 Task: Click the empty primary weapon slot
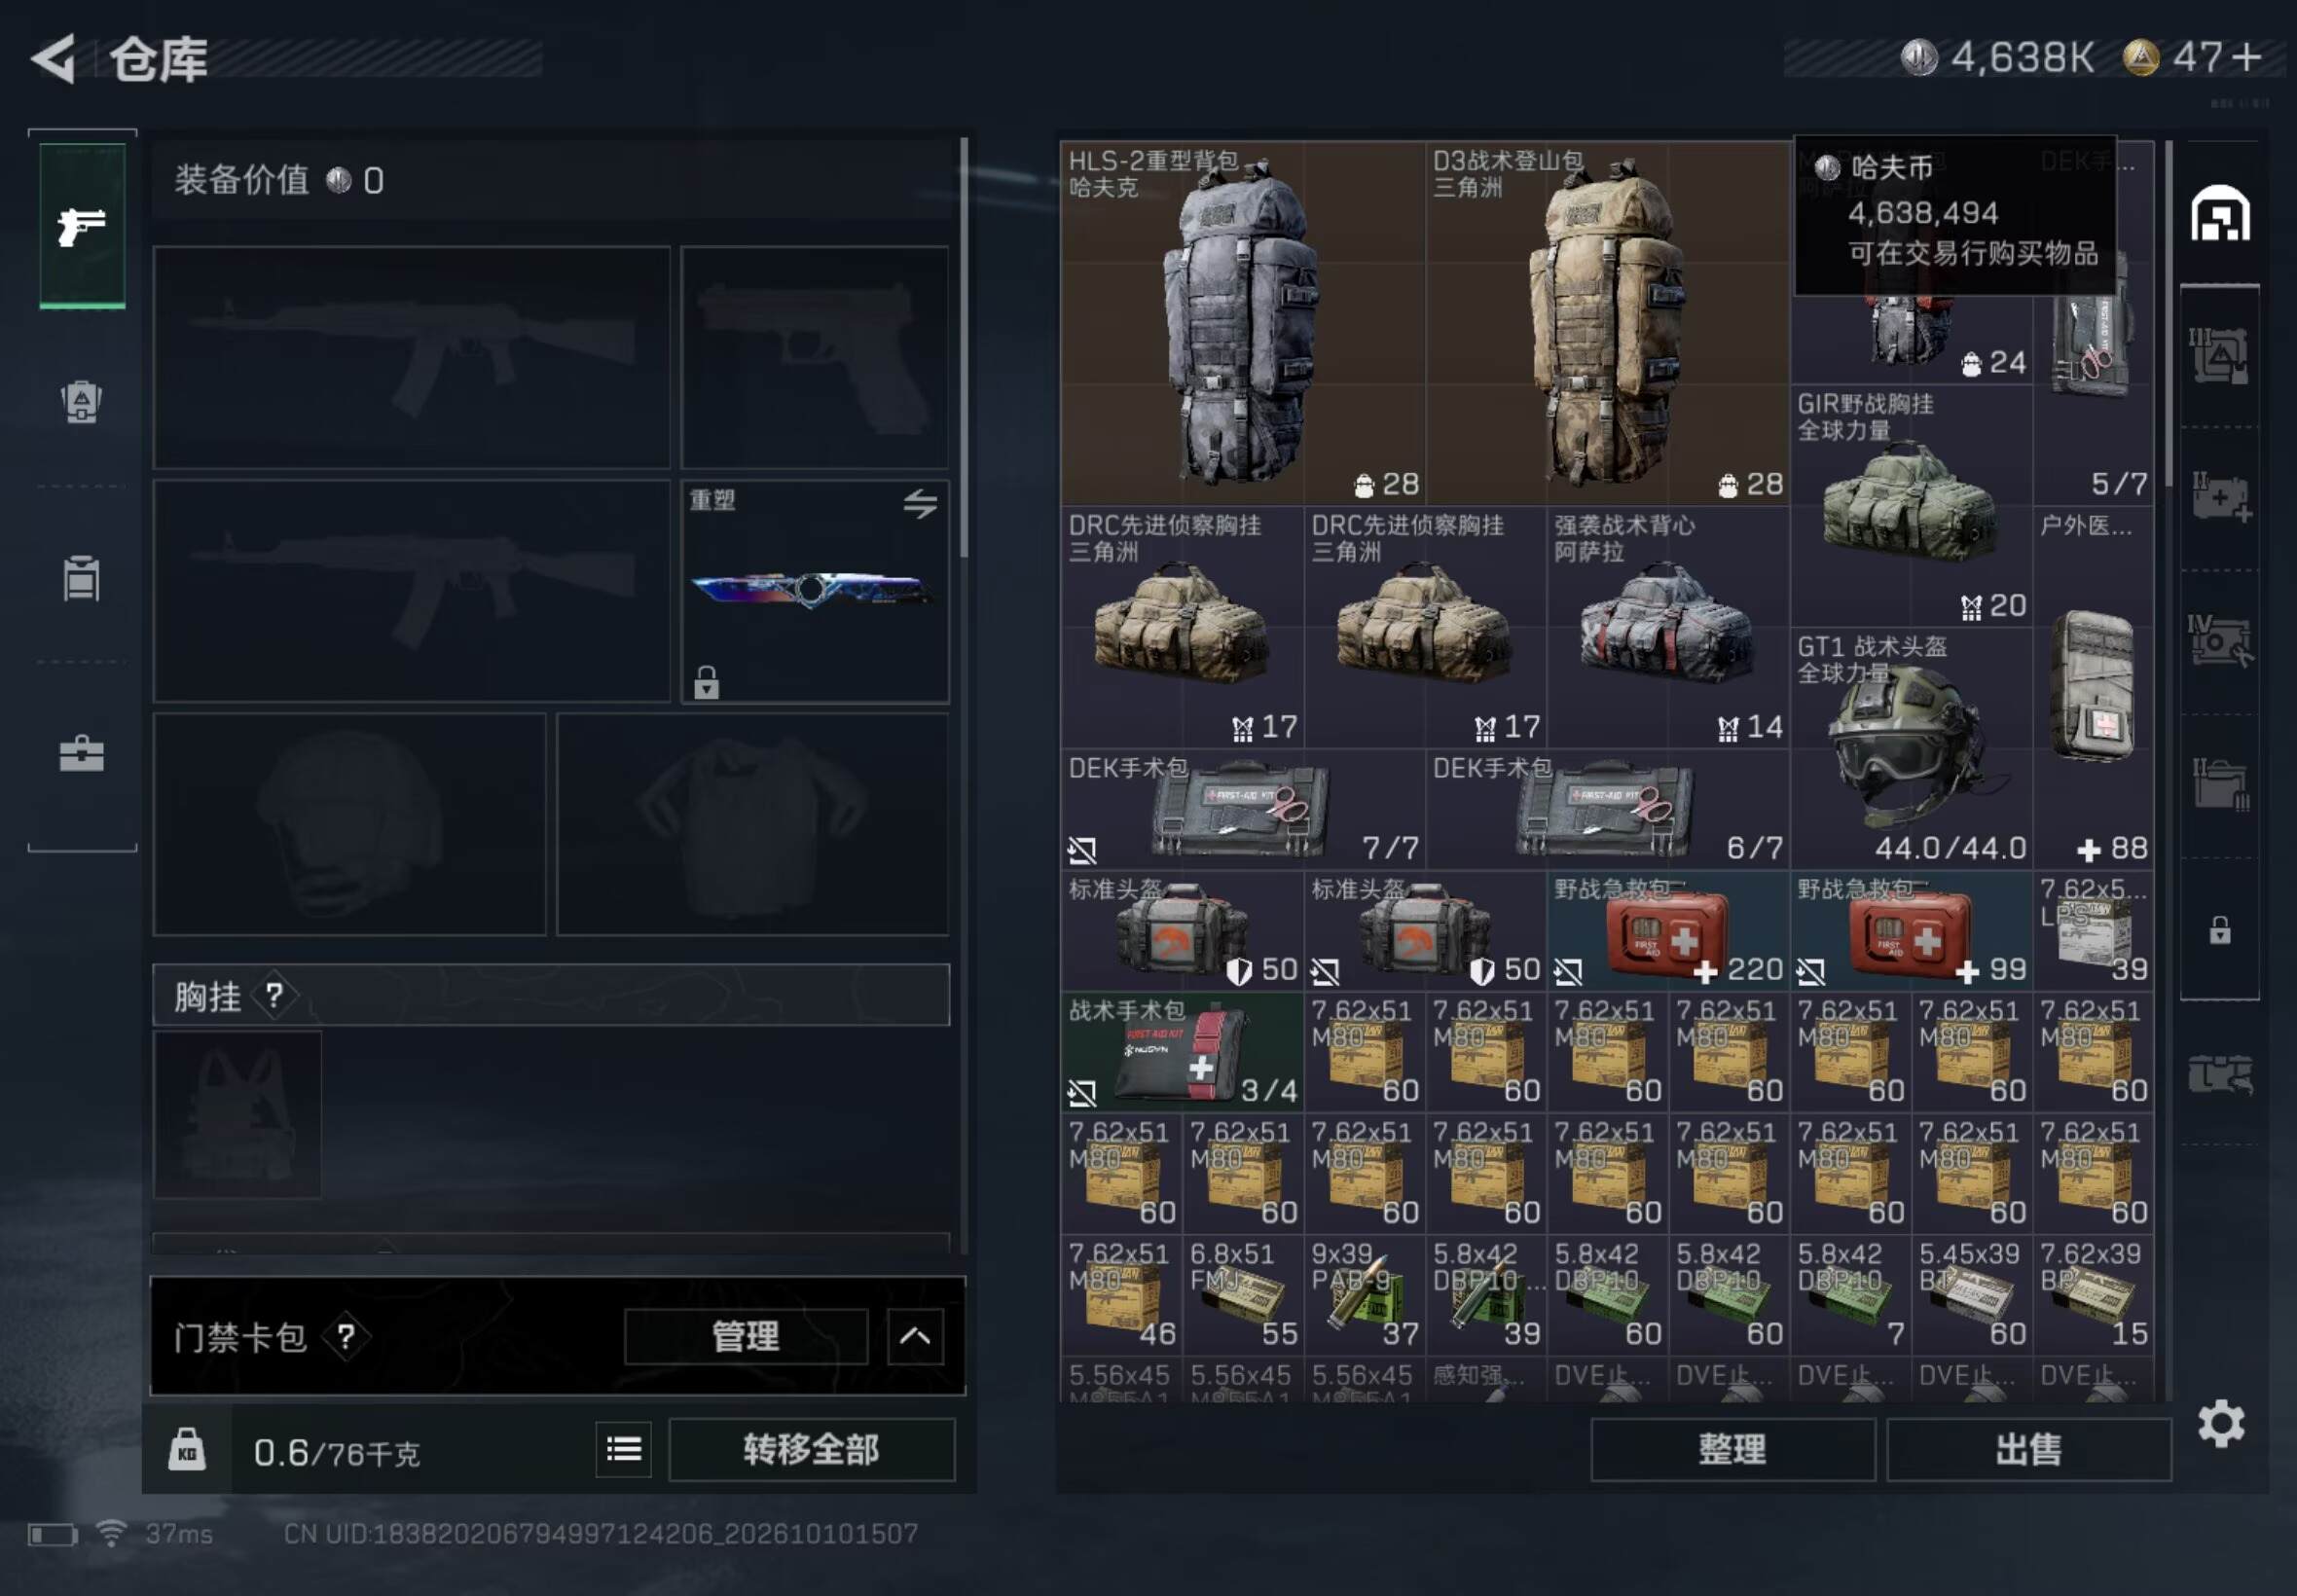(412, 357)
